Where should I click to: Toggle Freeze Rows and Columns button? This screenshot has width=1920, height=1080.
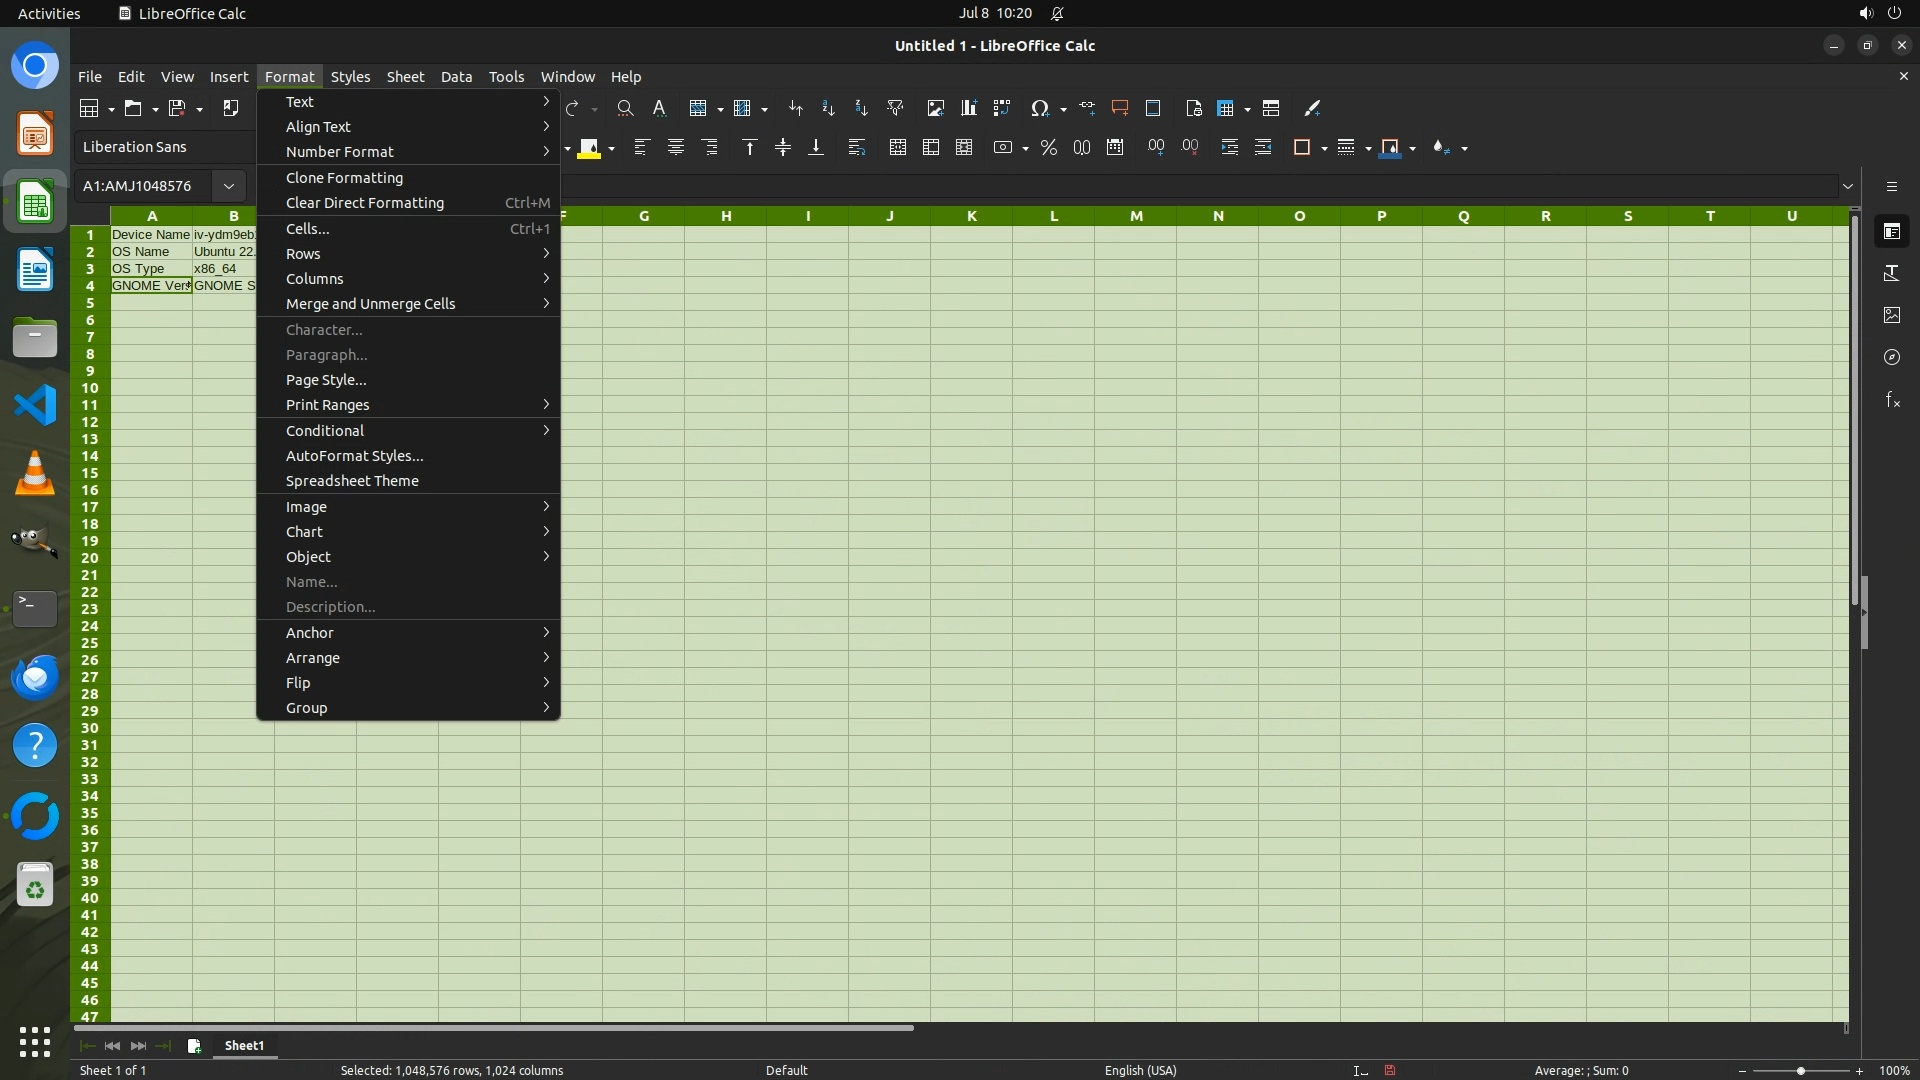tap(1227, 108)
